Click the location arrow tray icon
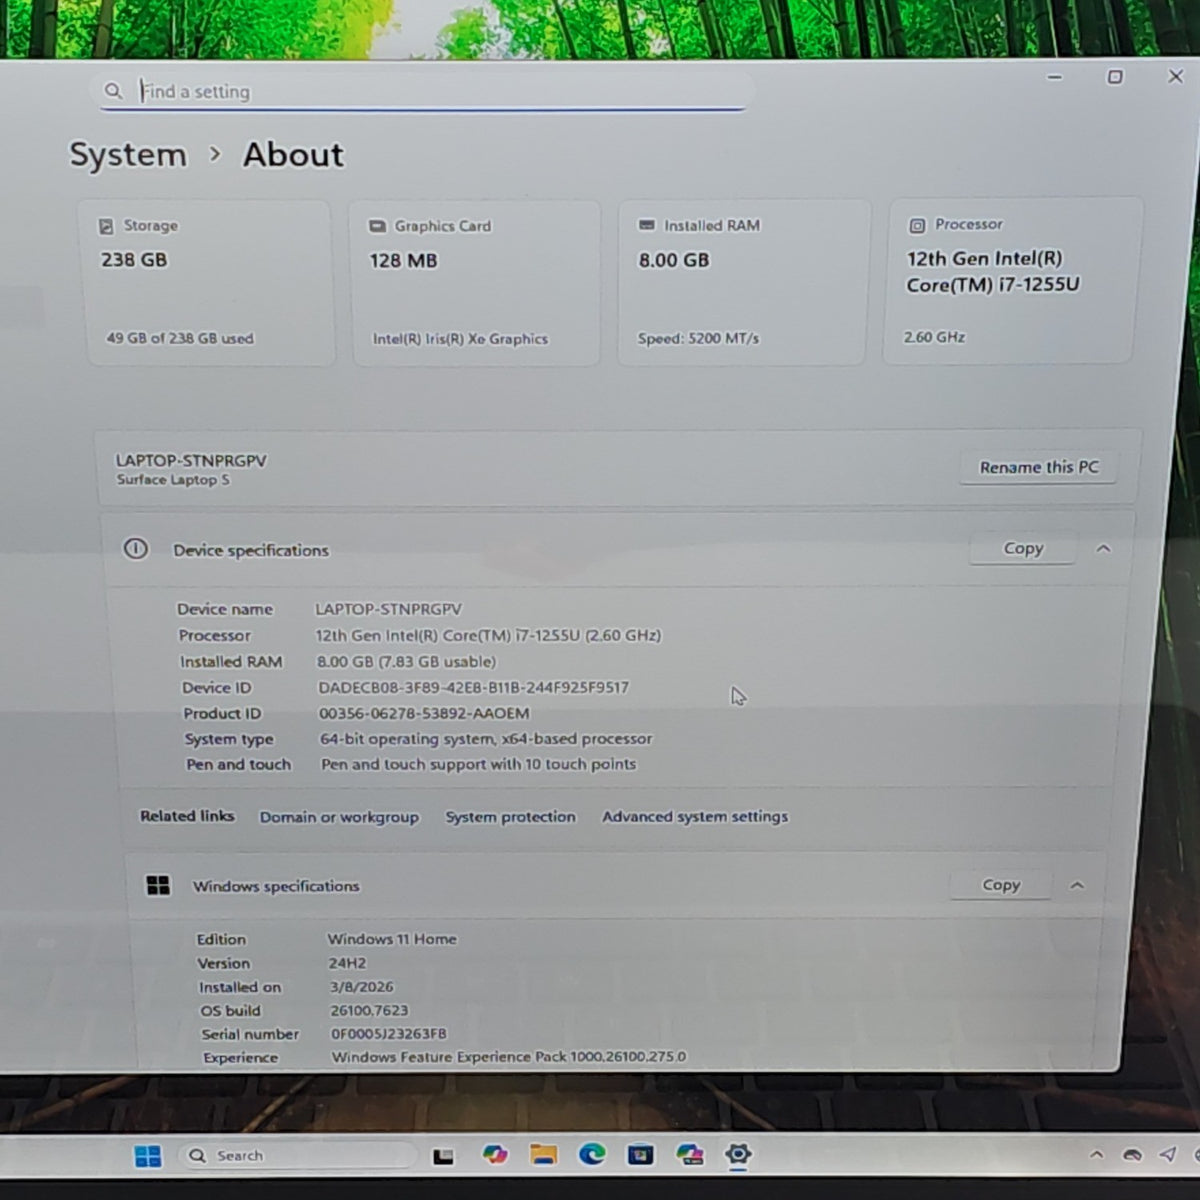The image size is (1200, 1200). (1168, 1155)
